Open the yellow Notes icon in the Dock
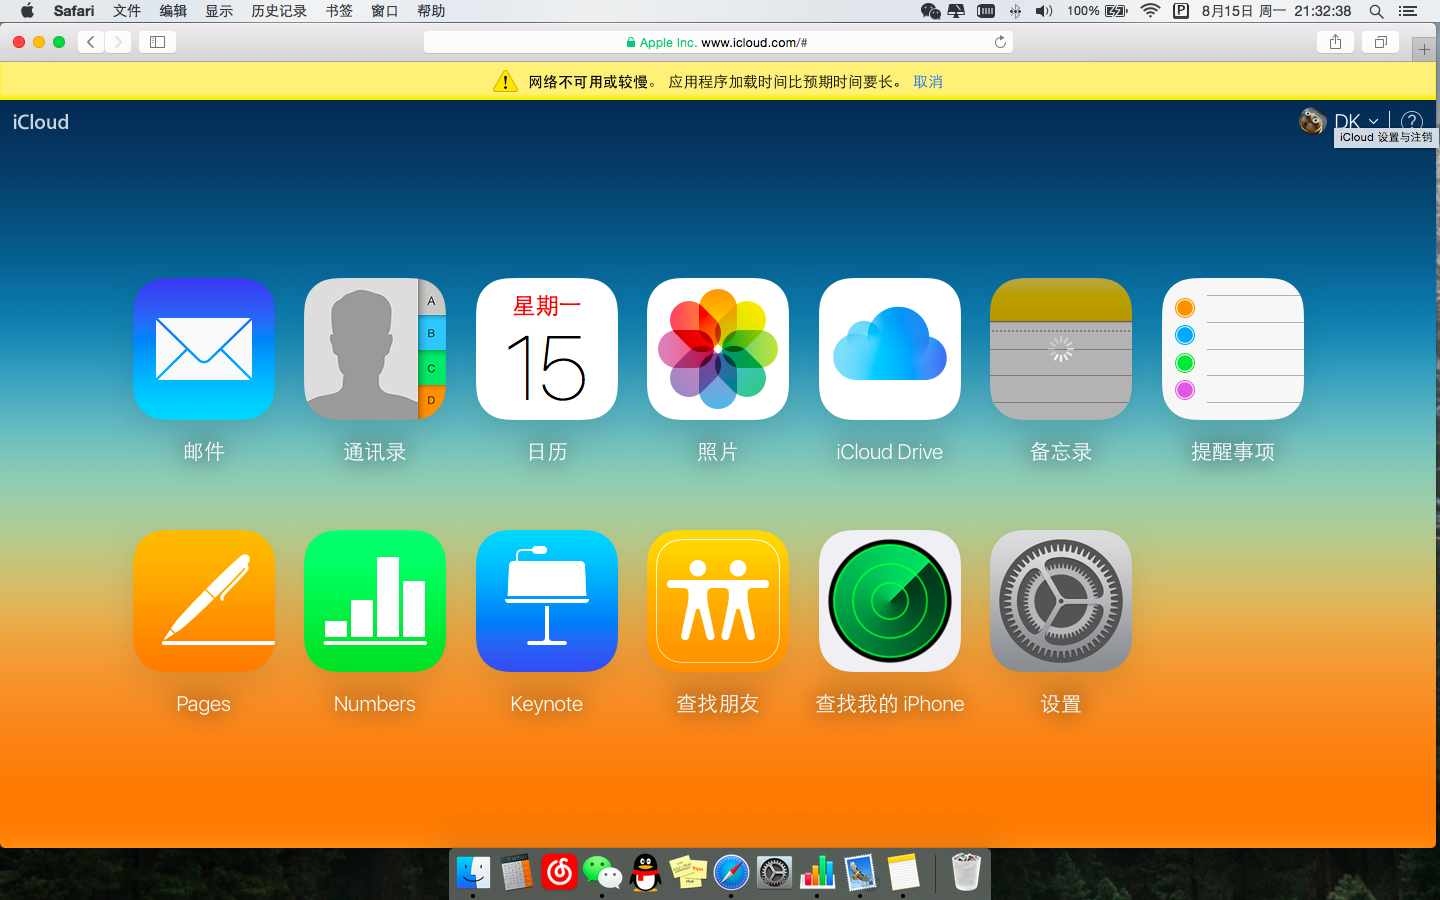Image resolution: width=1440 pixels, height=900 pixels. [x=903, y=872]
